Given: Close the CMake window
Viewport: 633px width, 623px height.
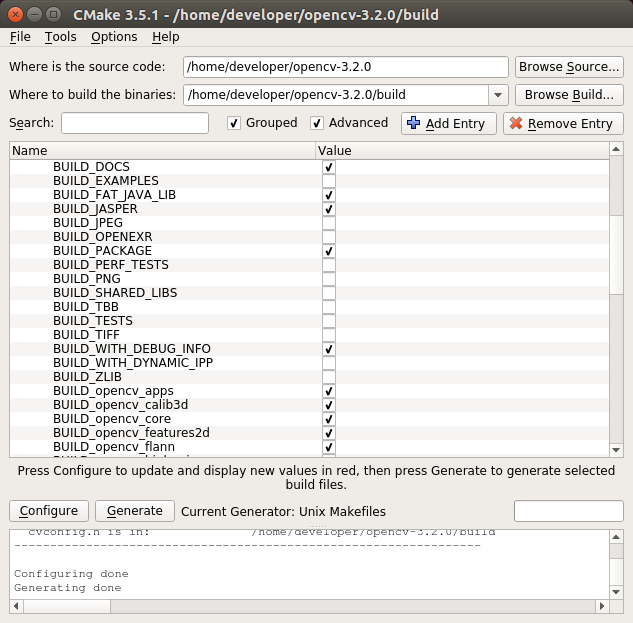Looking at the screenshot, I should [x=15, y=15].
